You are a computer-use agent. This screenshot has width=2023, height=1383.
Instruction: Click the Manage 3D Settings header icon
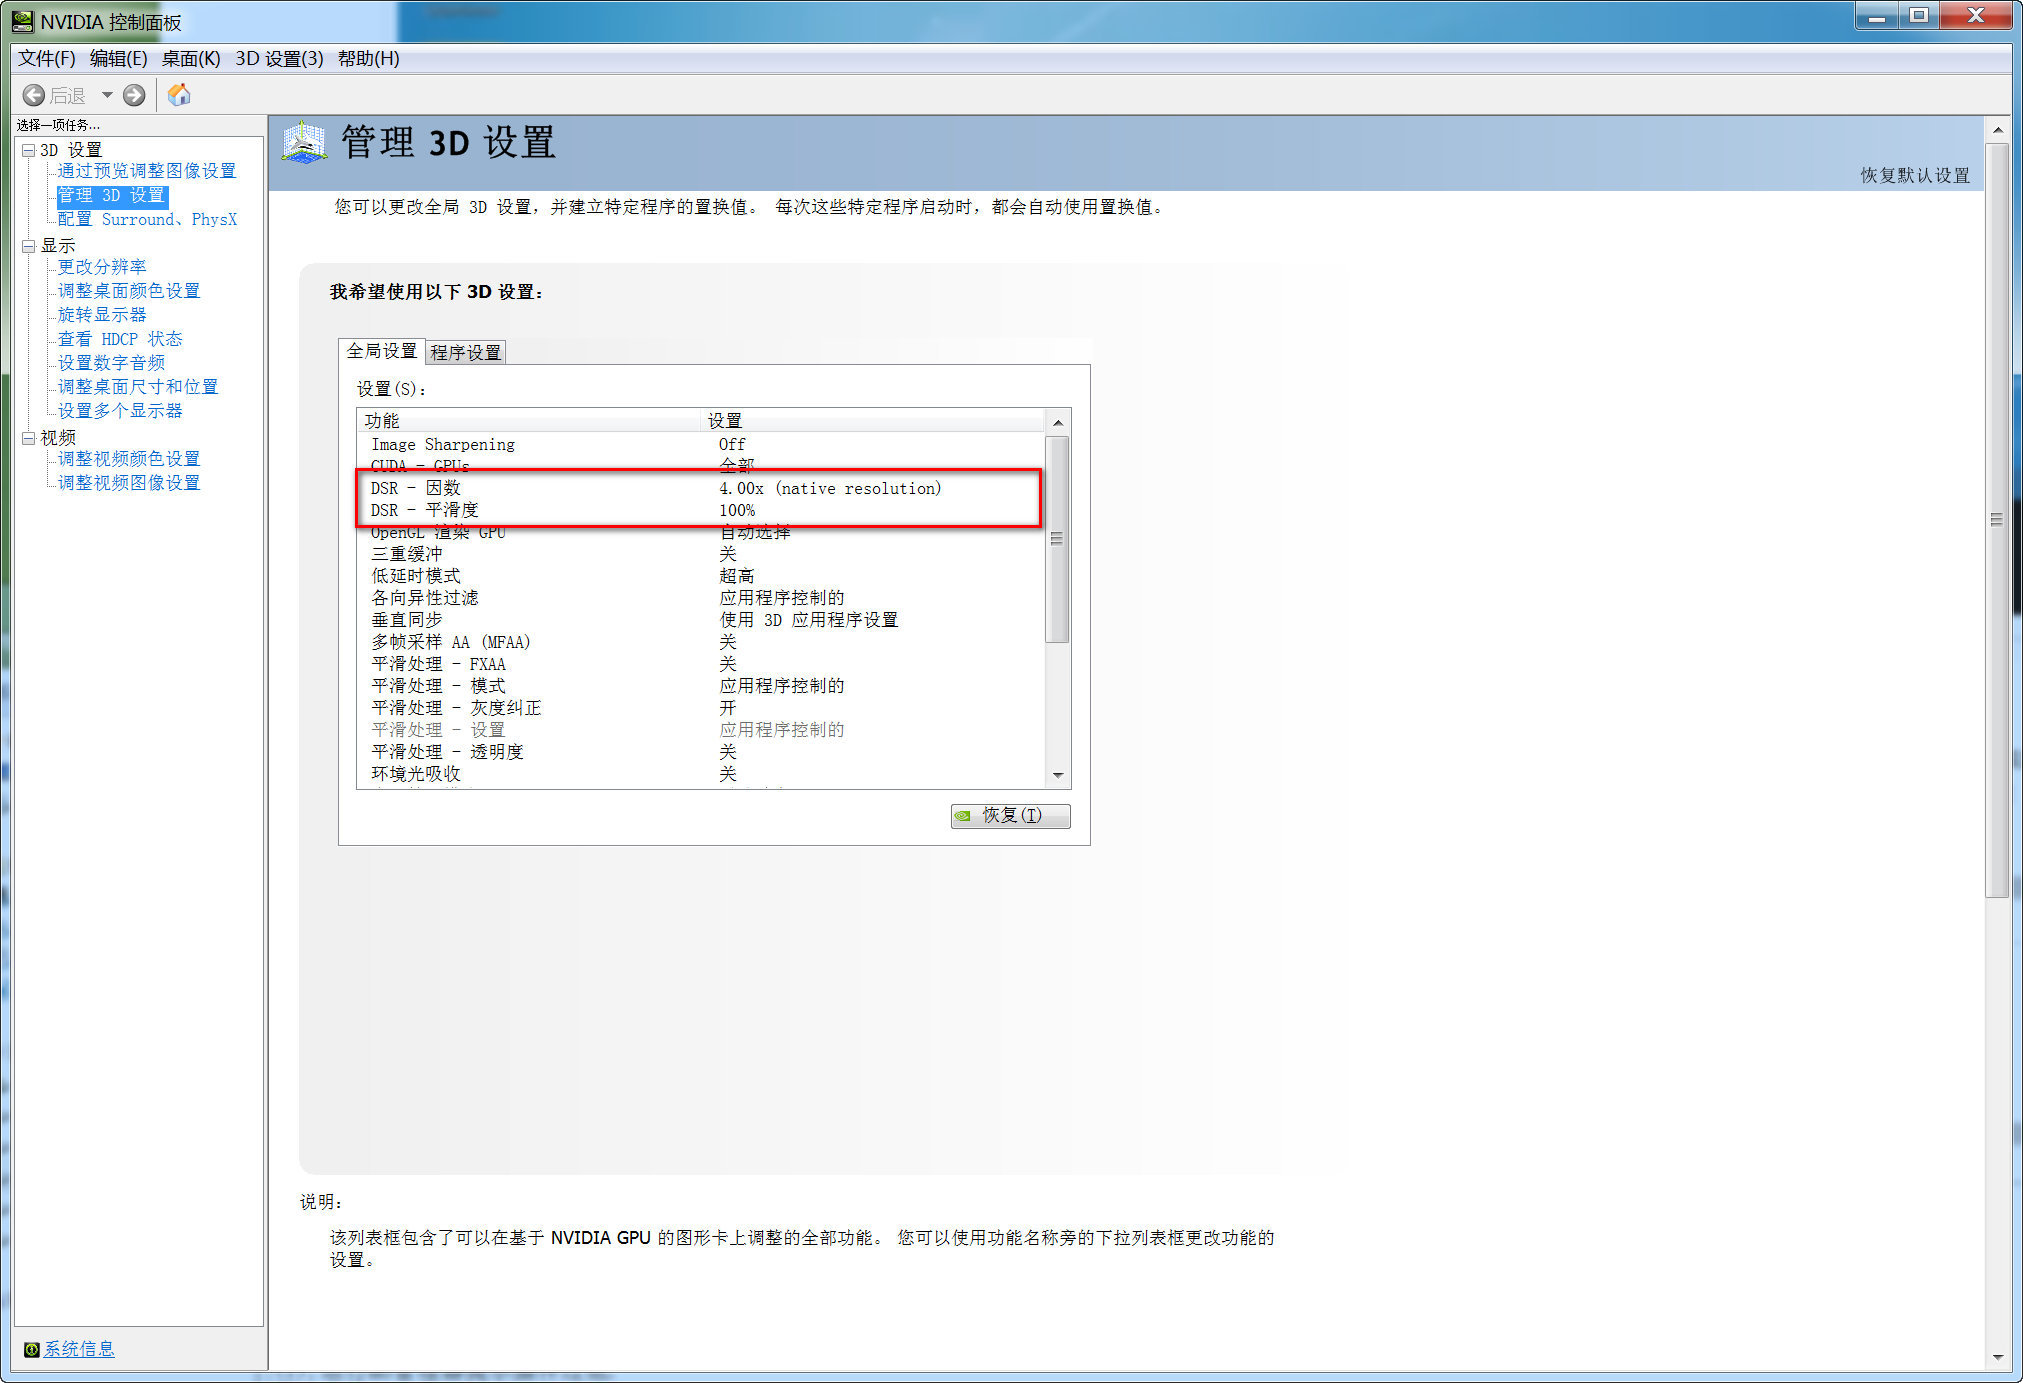pos(304,143)
